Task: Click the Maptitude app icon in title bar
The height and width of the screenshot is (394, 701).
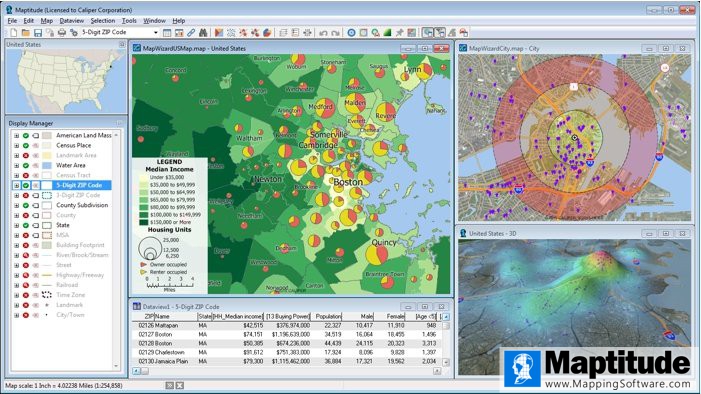Action: [9, 10]
